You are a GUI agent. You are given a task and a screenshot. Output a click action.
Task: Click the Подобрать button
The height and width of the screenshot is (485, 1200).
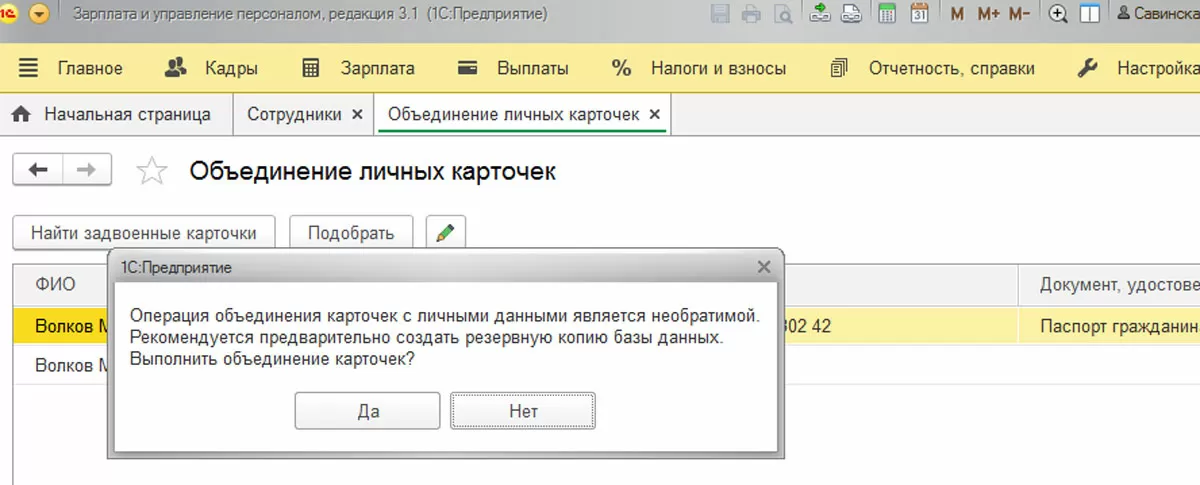[x=350, y=233]
